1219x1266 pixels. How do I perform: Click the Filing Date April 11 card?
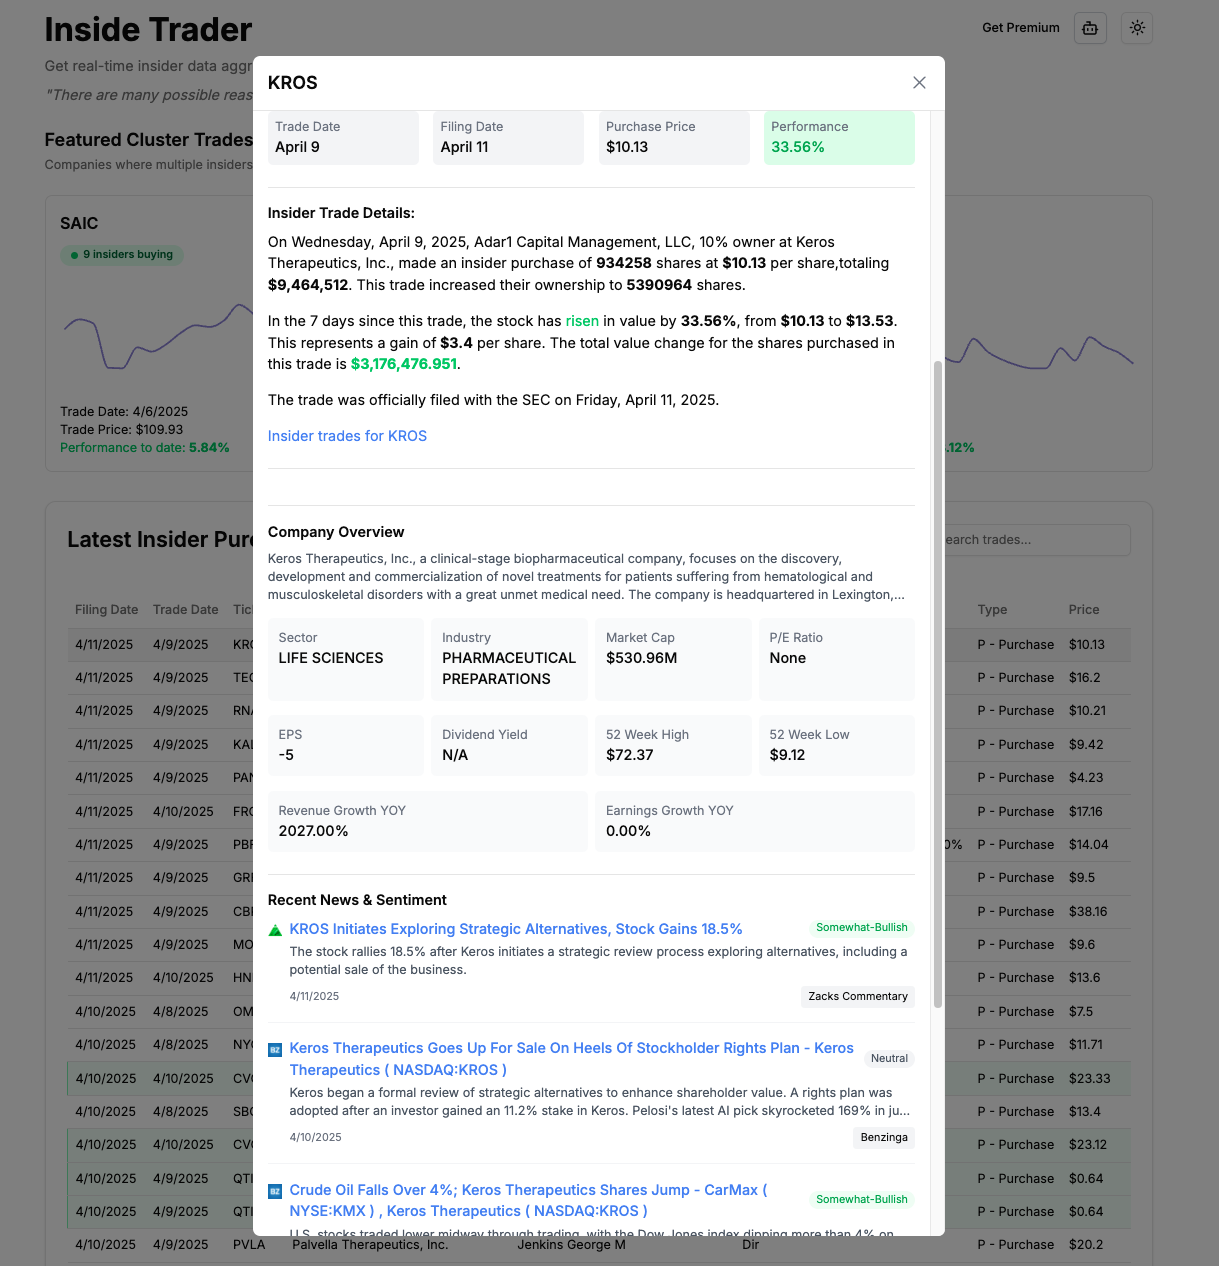508,138
